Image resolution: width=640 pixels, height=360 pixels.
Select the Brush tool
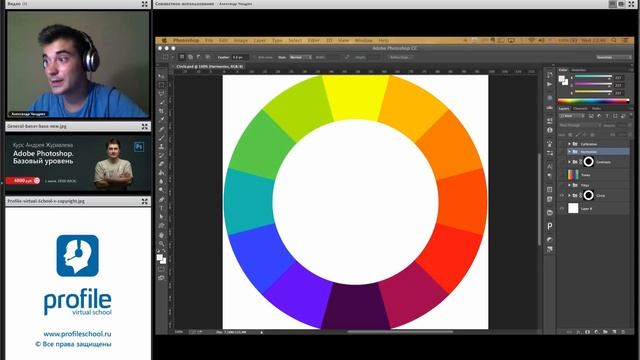162,137
